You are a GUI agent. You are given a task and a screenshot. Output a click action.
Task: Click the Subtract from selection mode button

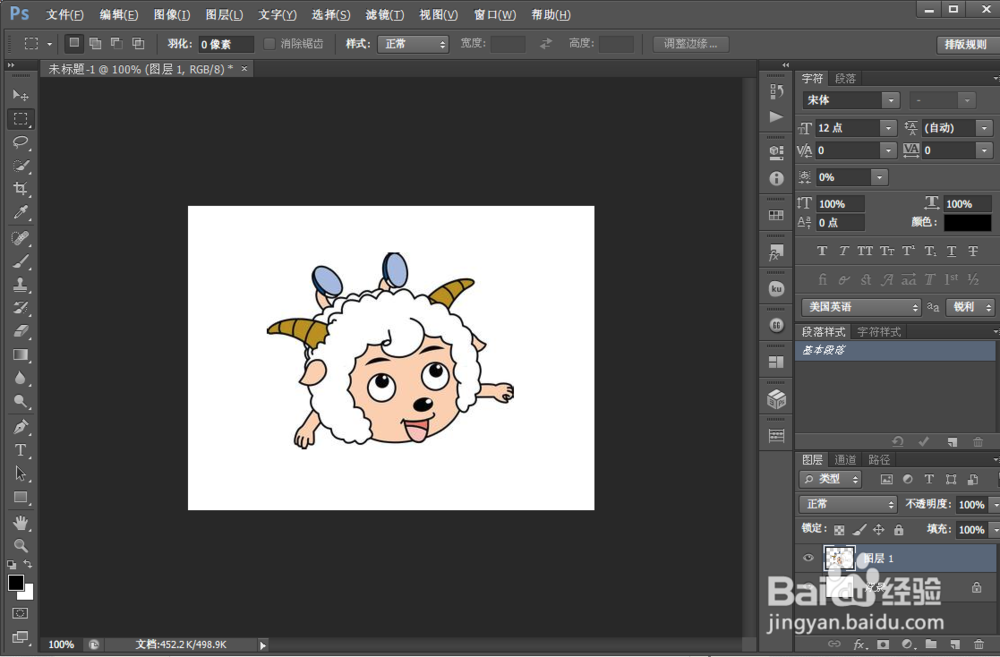coord(117,43)
